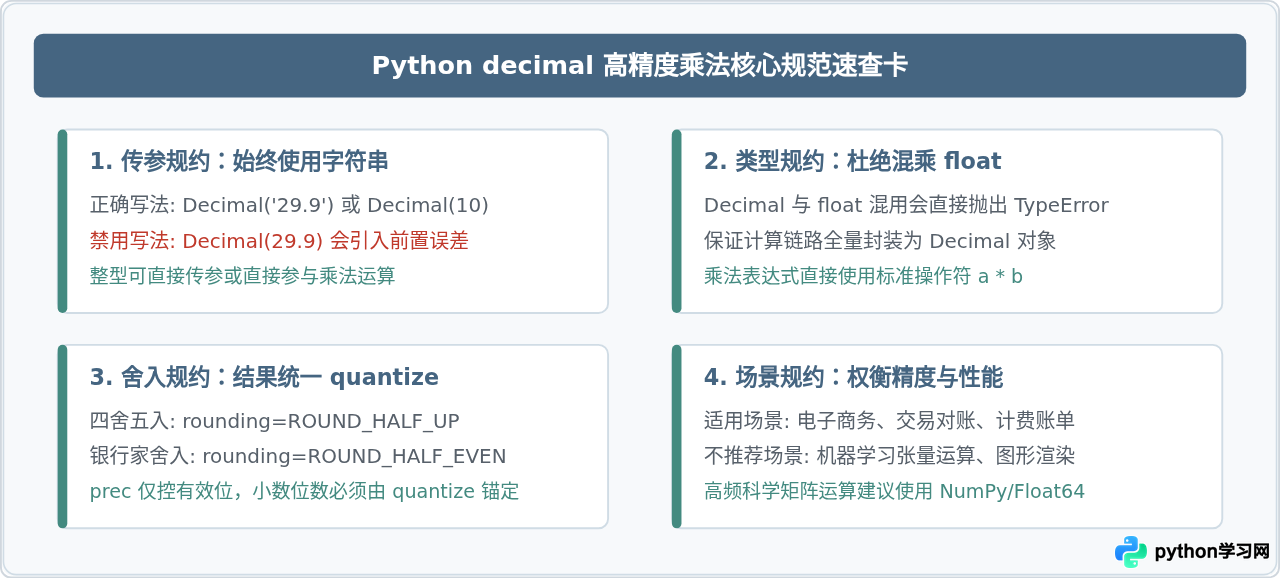Viewport: 1280px width, 579px height.
Task: Select heading '2. 类型规约：杜绝混乘 float'
Action: [852, 161]
